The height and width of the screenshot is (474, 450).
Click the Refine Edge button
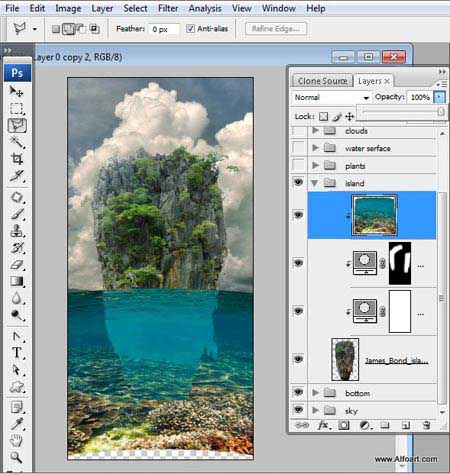(x=276, y=29)
